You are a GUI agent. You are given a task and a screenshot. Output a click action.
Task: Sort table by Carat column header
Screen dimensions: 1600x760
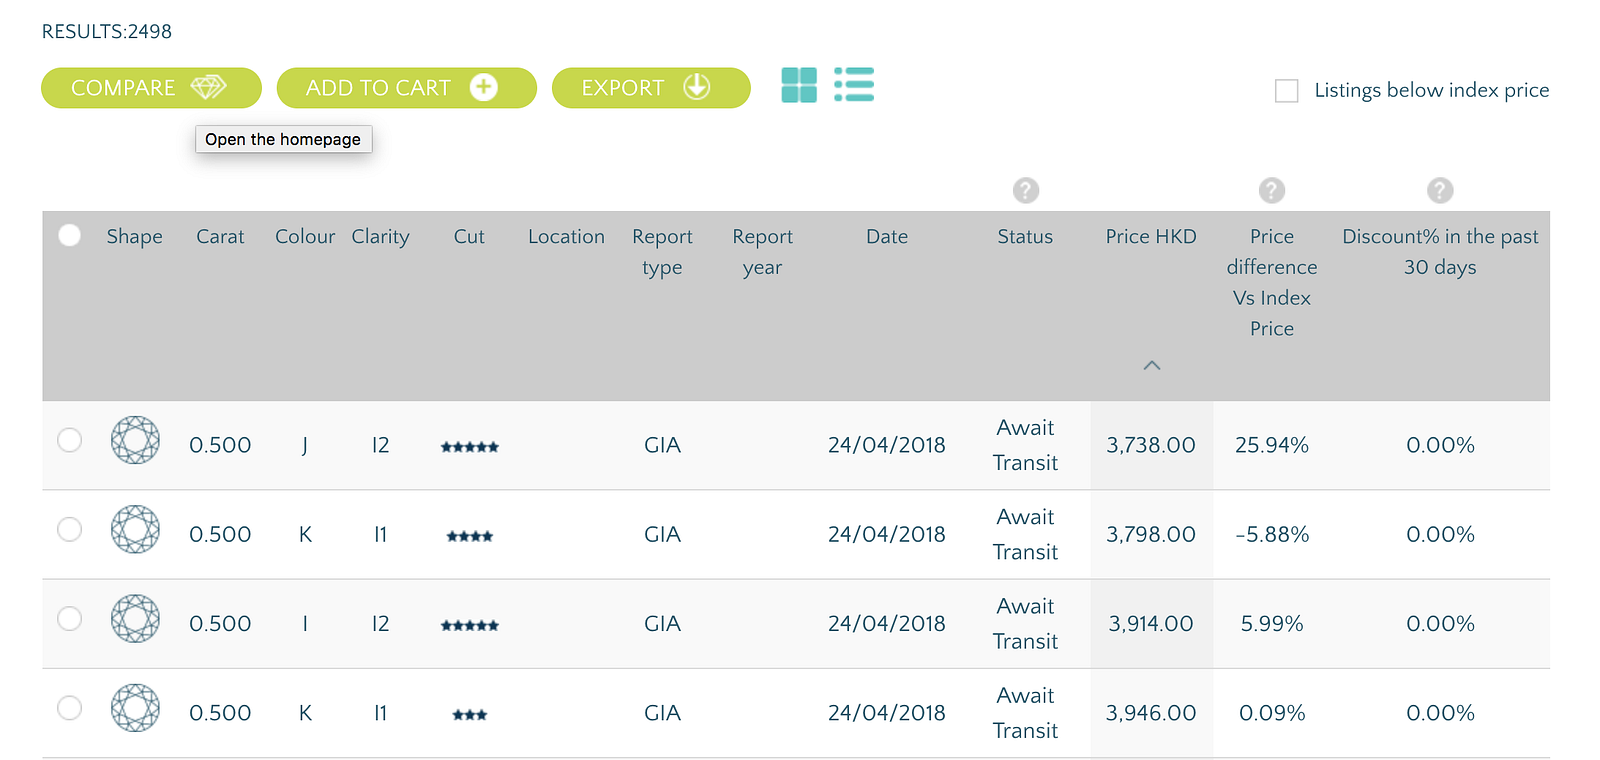click(220, 237)
